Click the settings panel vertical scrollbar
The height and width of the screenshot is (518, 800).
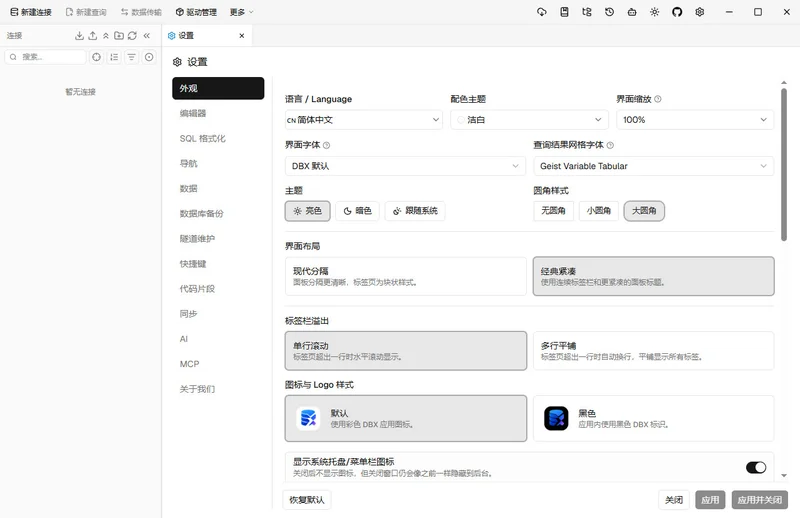pyautogui.click(x=784, y=164)
